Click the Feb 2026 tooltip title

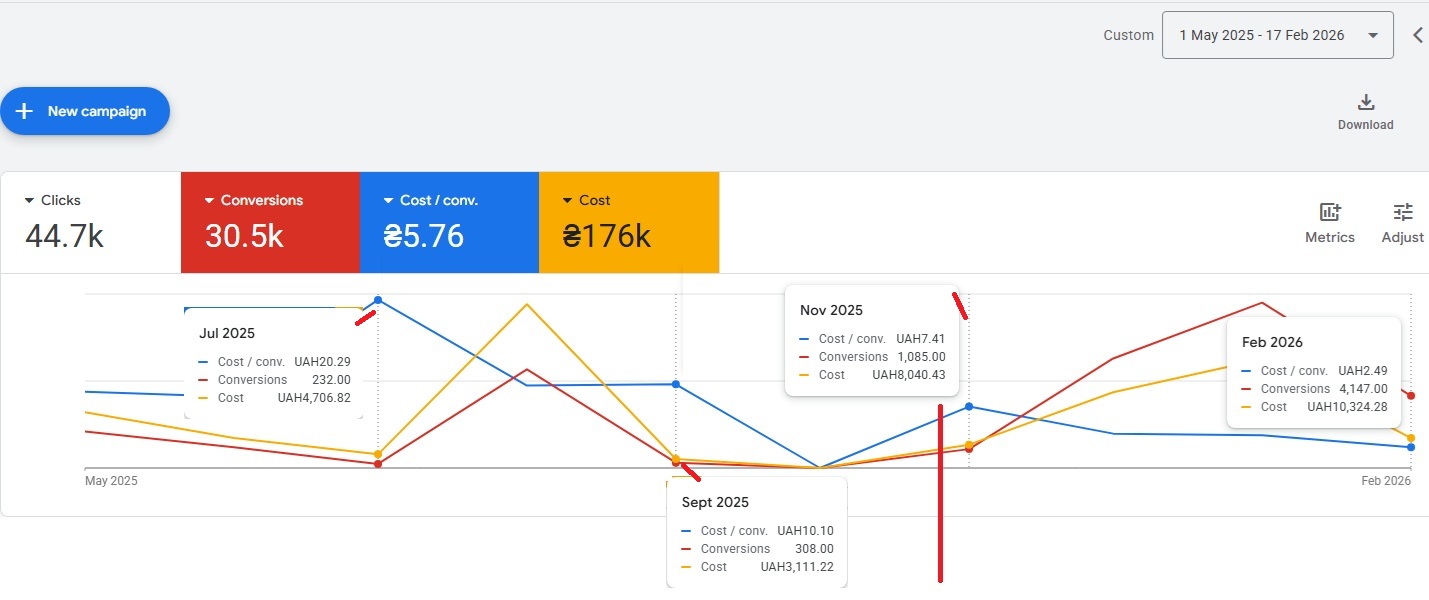pos(1272,342)
